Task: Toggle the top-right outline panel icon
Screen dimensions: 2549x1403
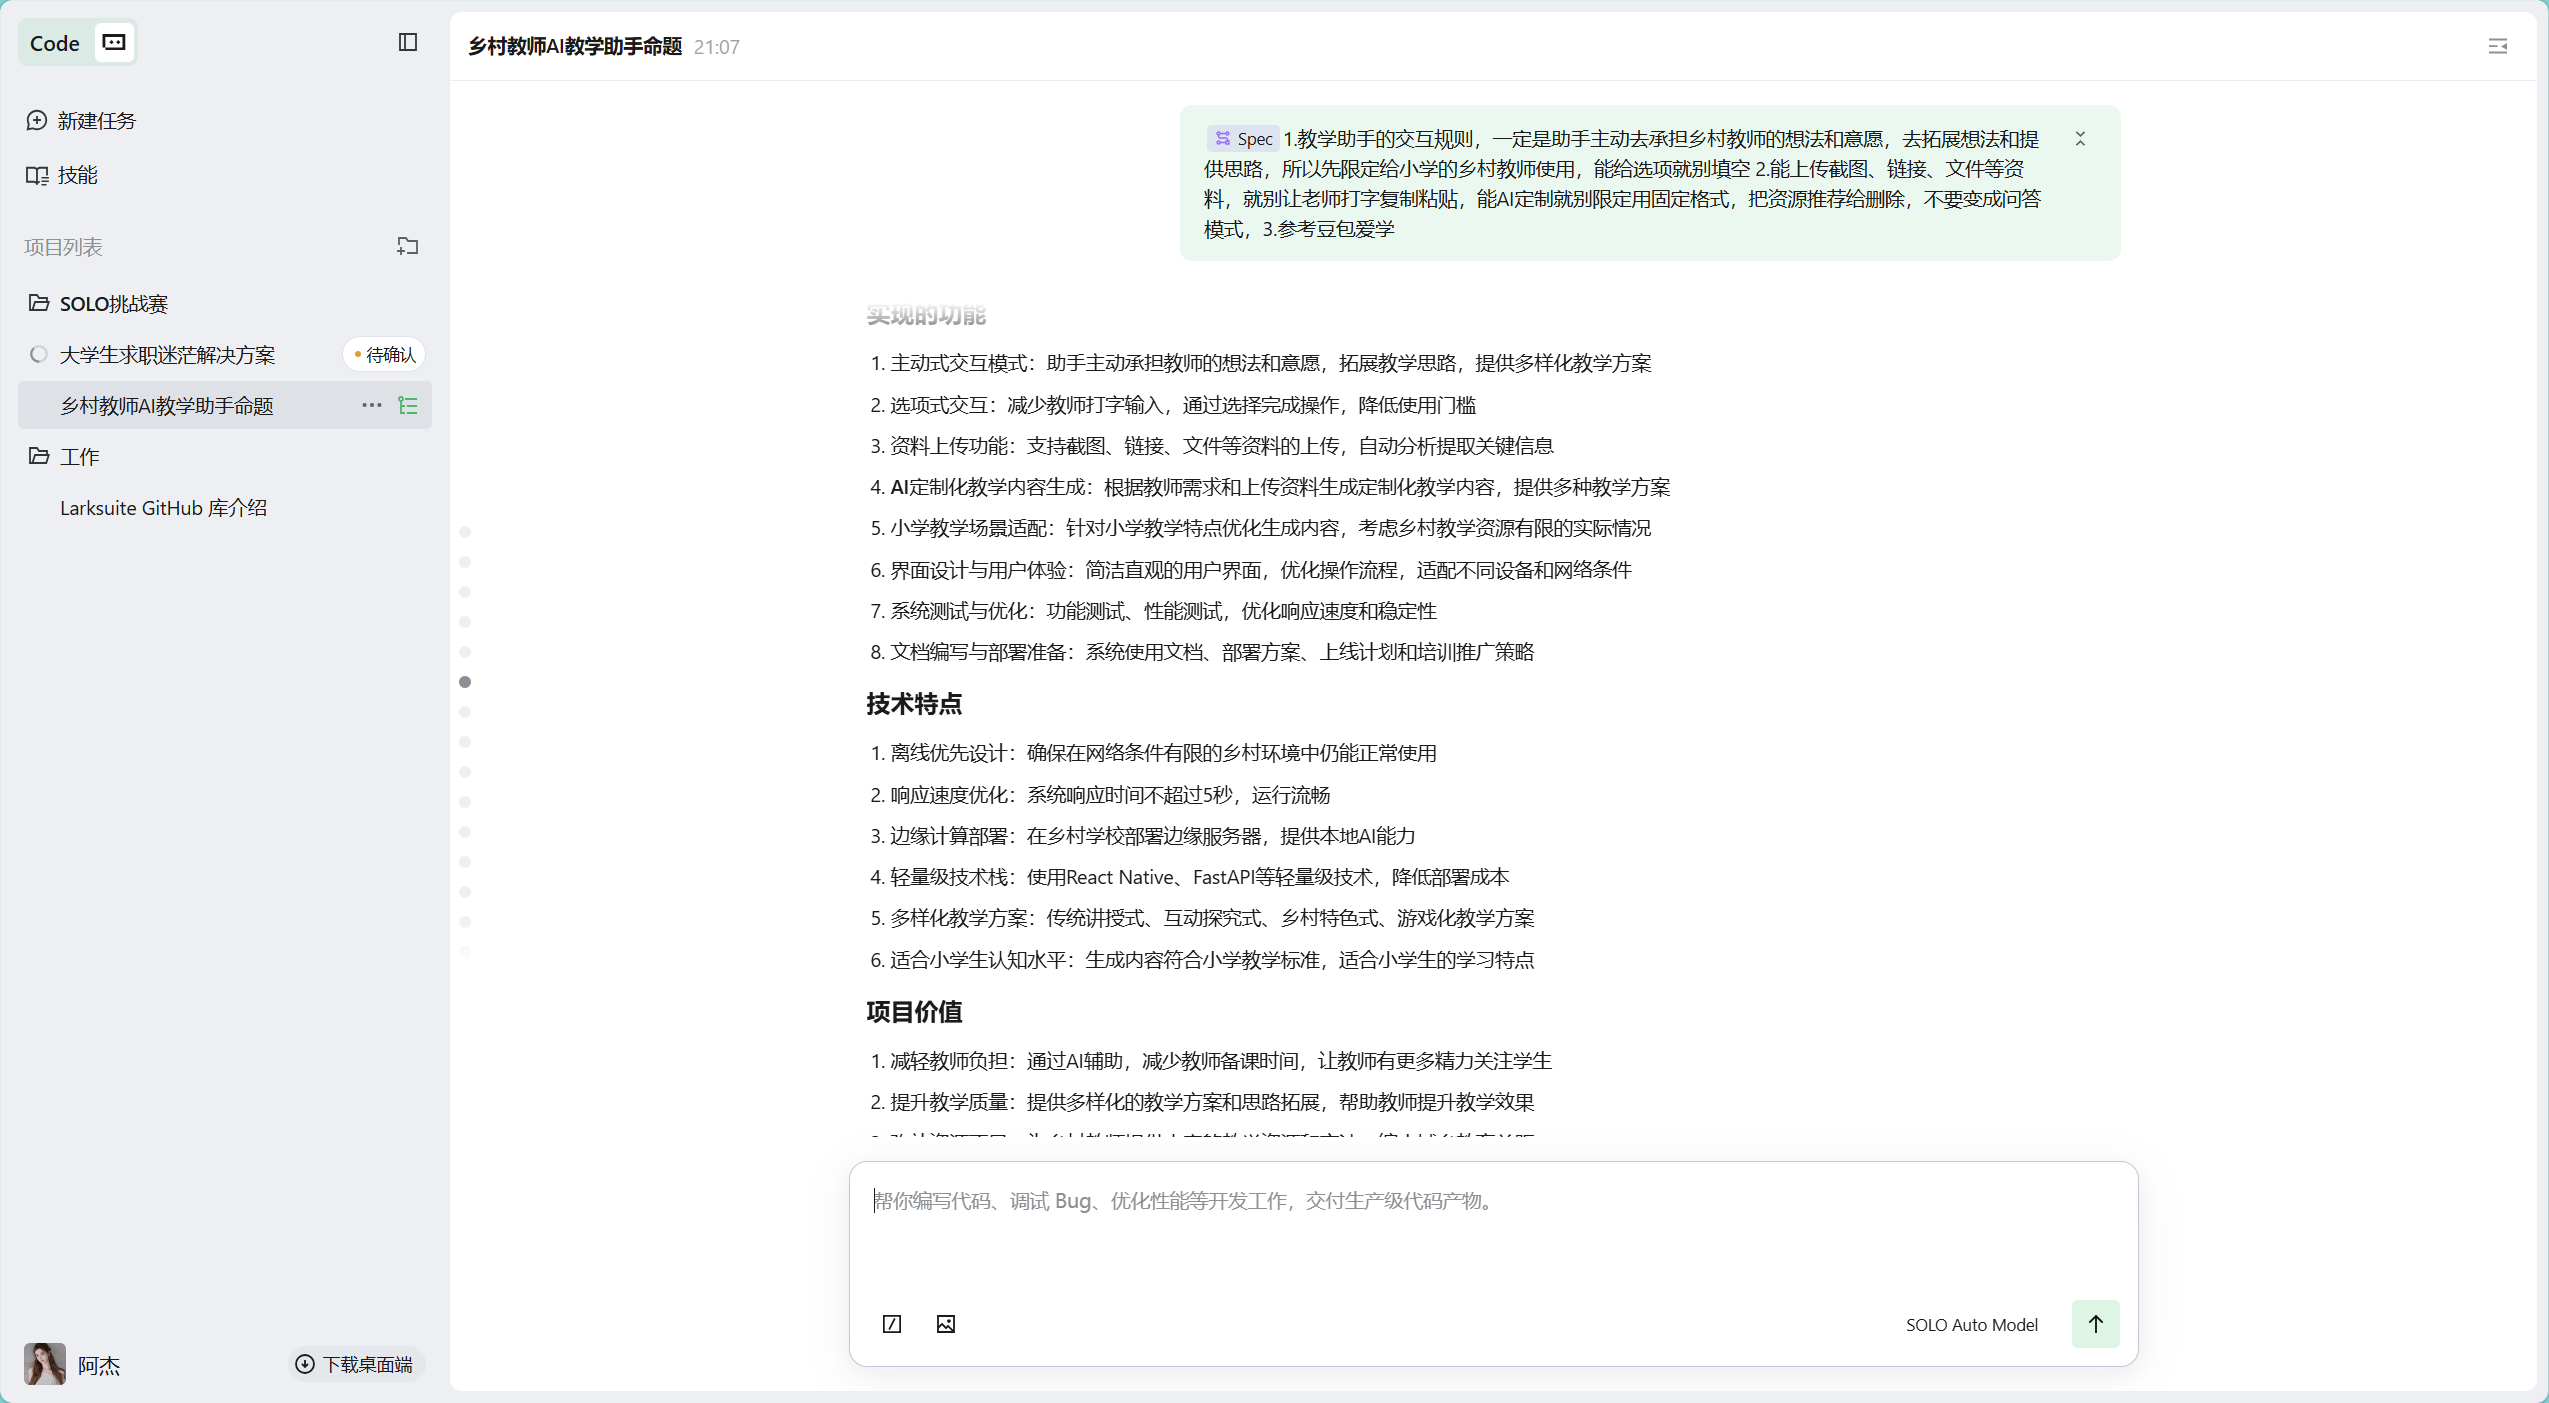Action: (2497, 46)
